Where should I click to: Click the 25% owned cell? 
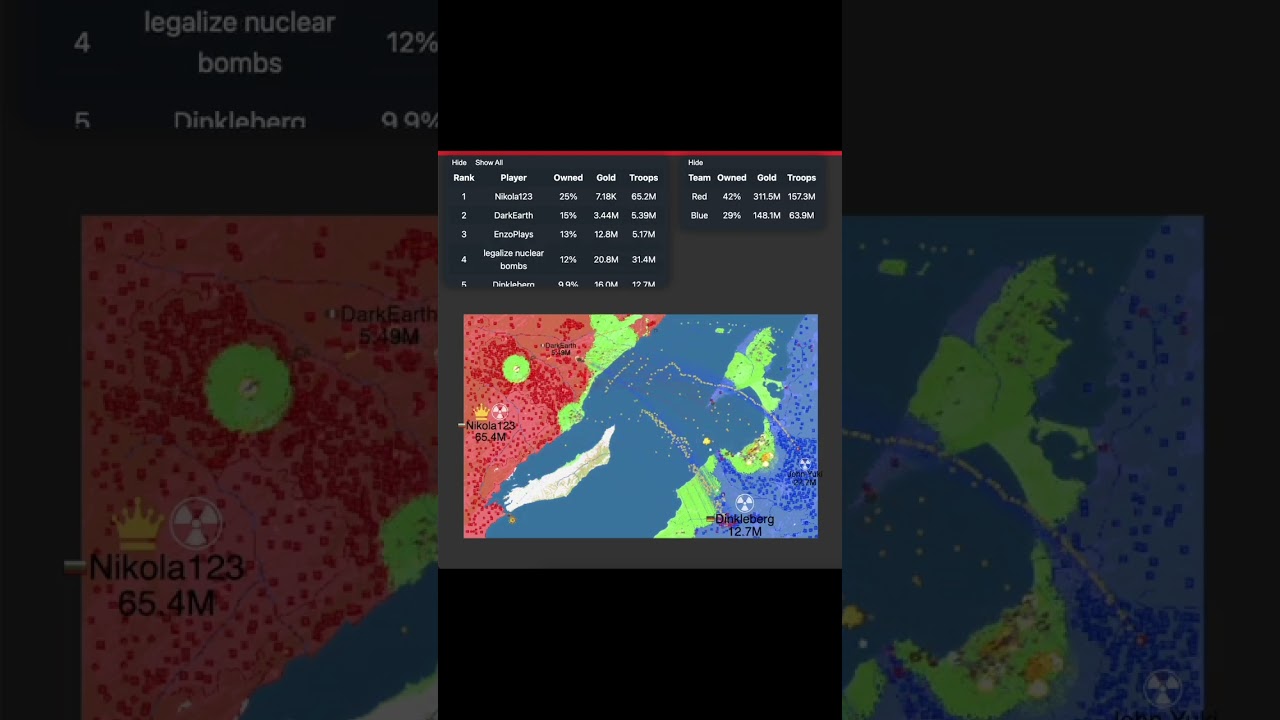coord(568,197)
